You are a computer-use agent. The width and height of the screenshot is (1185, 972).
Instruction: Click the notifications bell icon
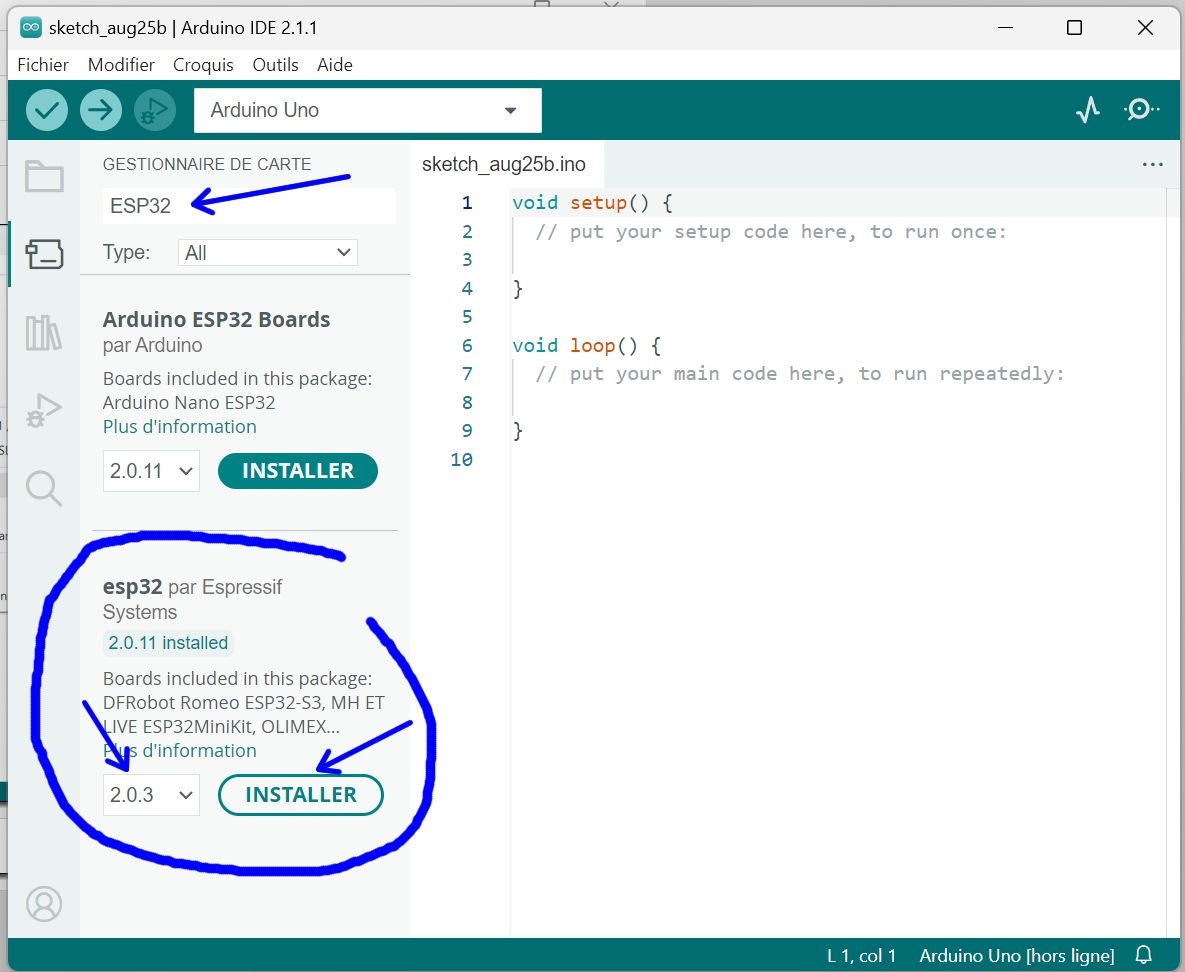click(1143, 955)
